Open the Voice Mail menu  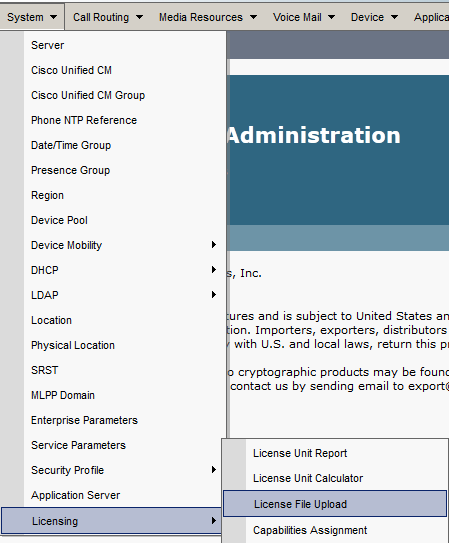(x=304, y=17)
